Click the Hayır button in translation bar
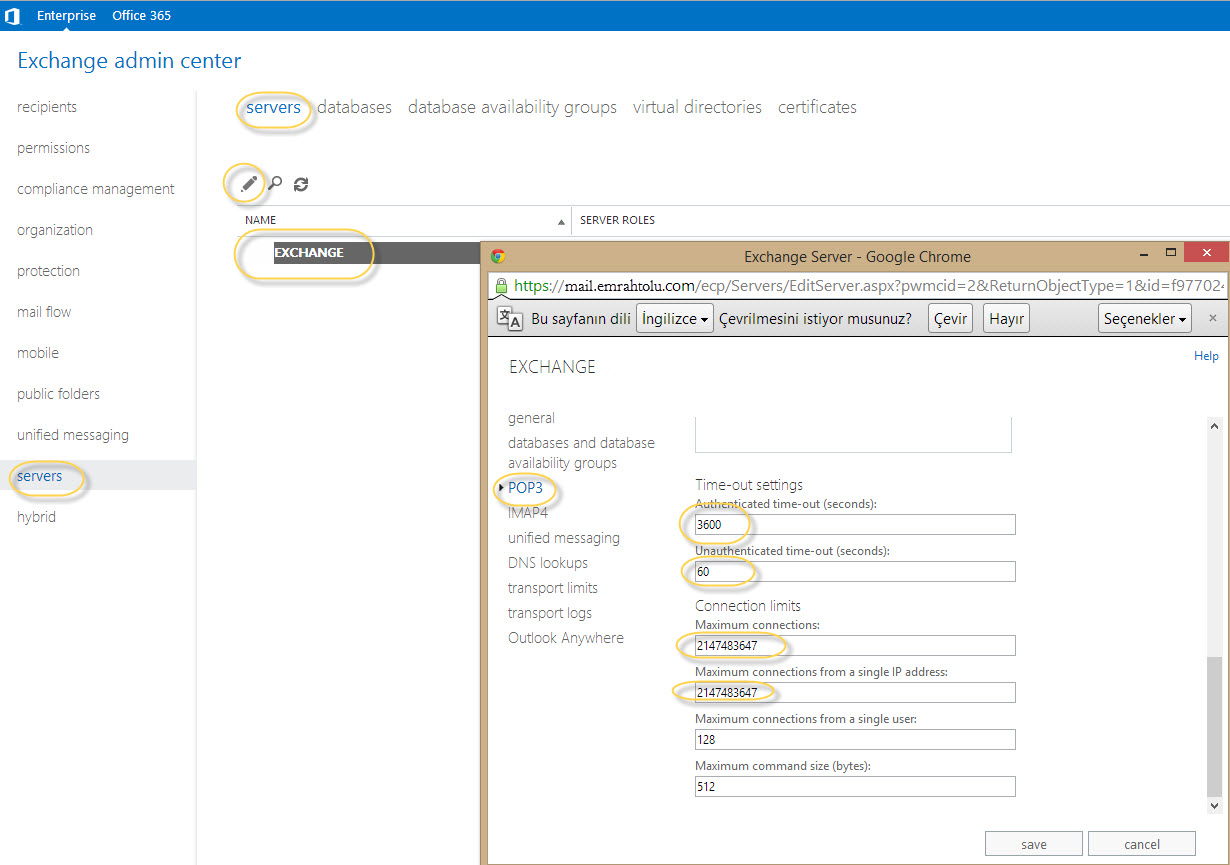 click(x=1005, y=319)
